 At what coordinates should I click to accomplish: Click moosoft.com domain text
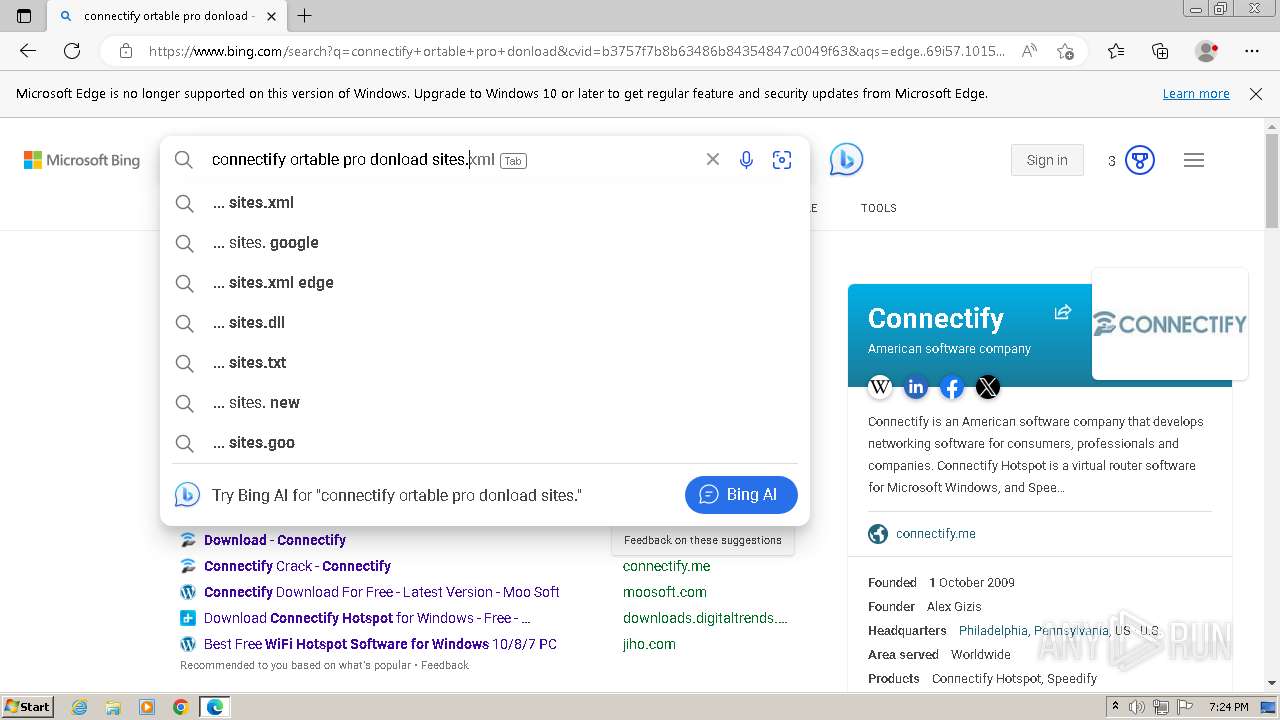[x=664, y=592]
